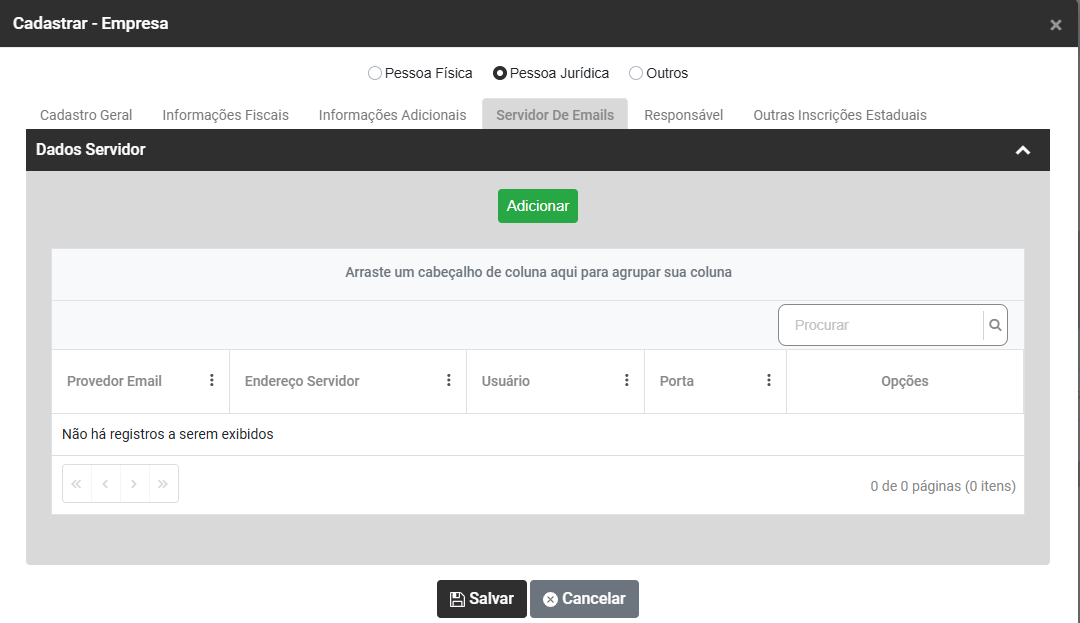The height and width of the screenshot is (623, 1080).
Task: Go to the Responsável tab
Action: pyautogui.click(x=683, y=115)
